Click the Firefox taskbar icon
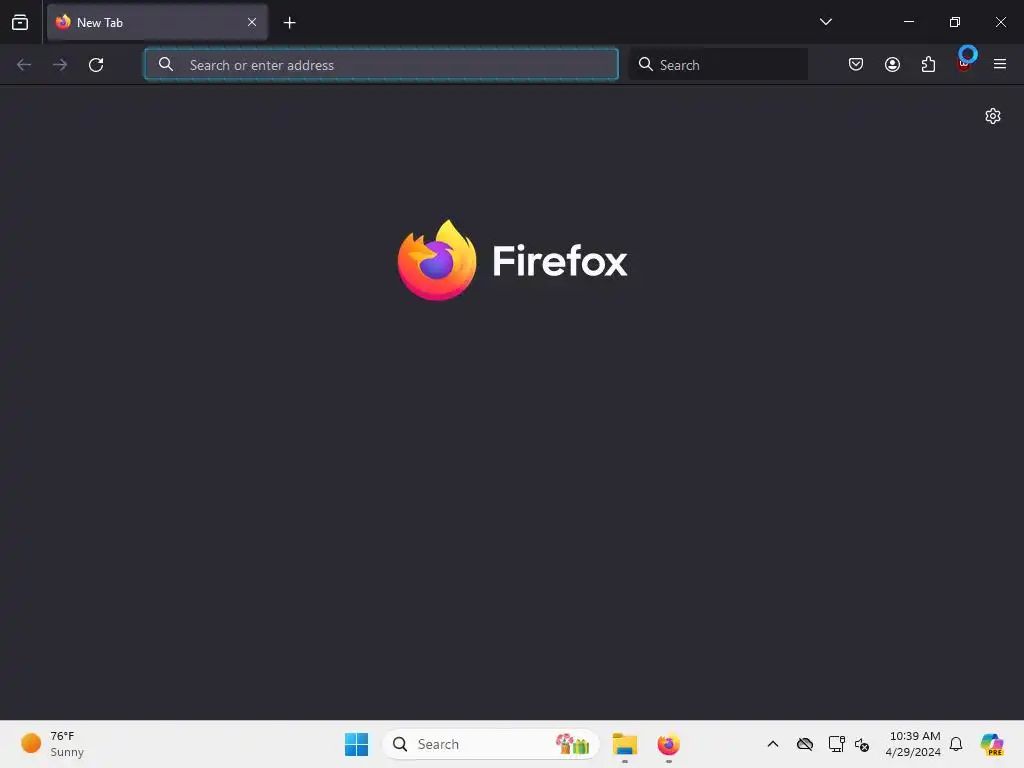The image size is (1024, 768). 669,744
